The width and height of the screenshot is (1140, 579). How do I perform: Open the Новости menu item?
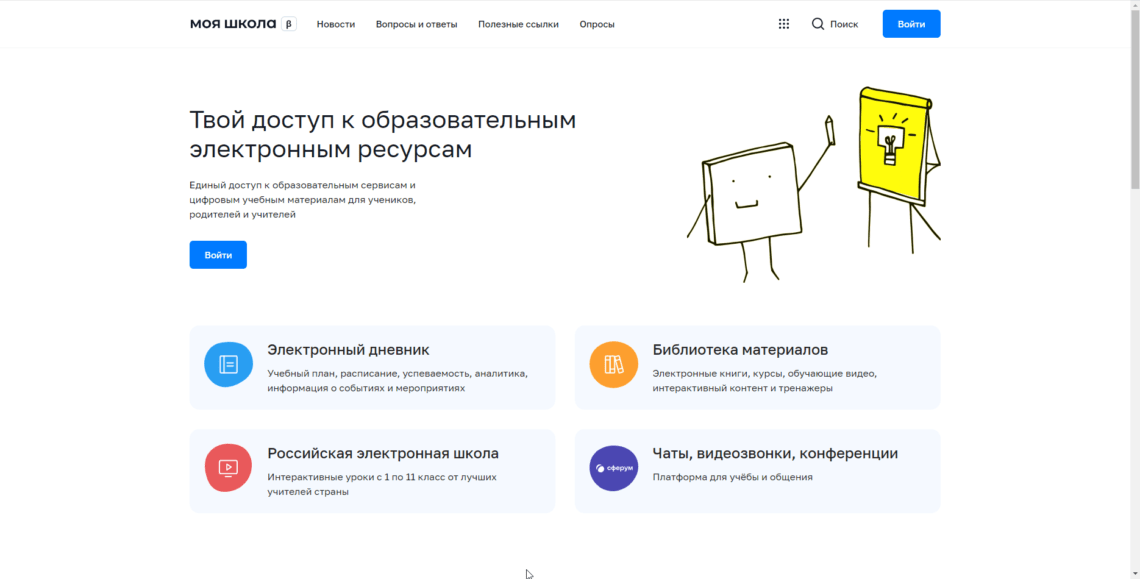[336, 24]
